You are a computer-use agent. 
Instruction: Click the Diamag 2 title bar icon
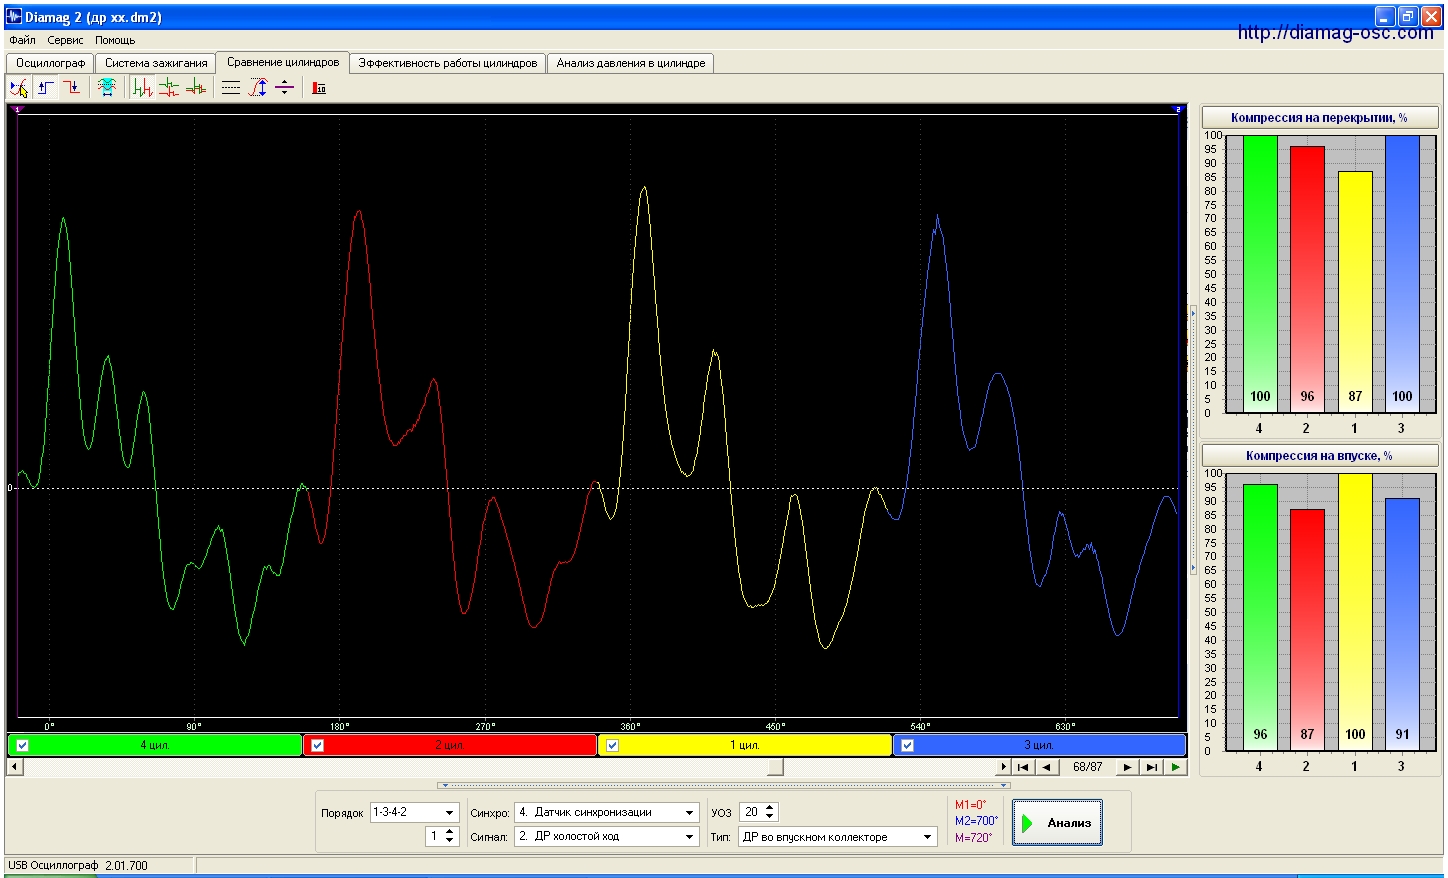point(14,17)
